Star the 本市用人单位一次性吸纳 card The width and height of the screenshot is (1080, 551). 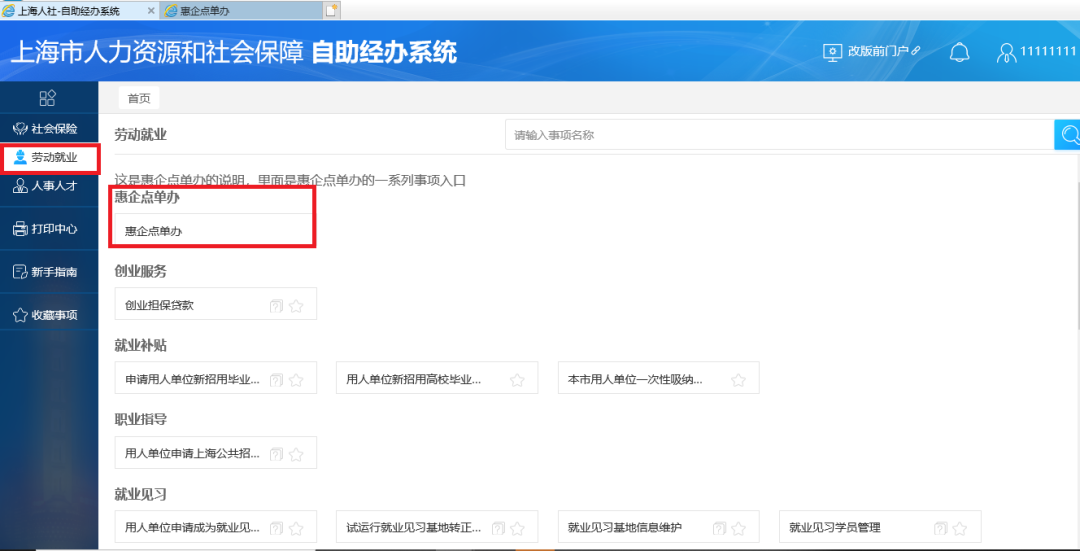tap(738, 380)
